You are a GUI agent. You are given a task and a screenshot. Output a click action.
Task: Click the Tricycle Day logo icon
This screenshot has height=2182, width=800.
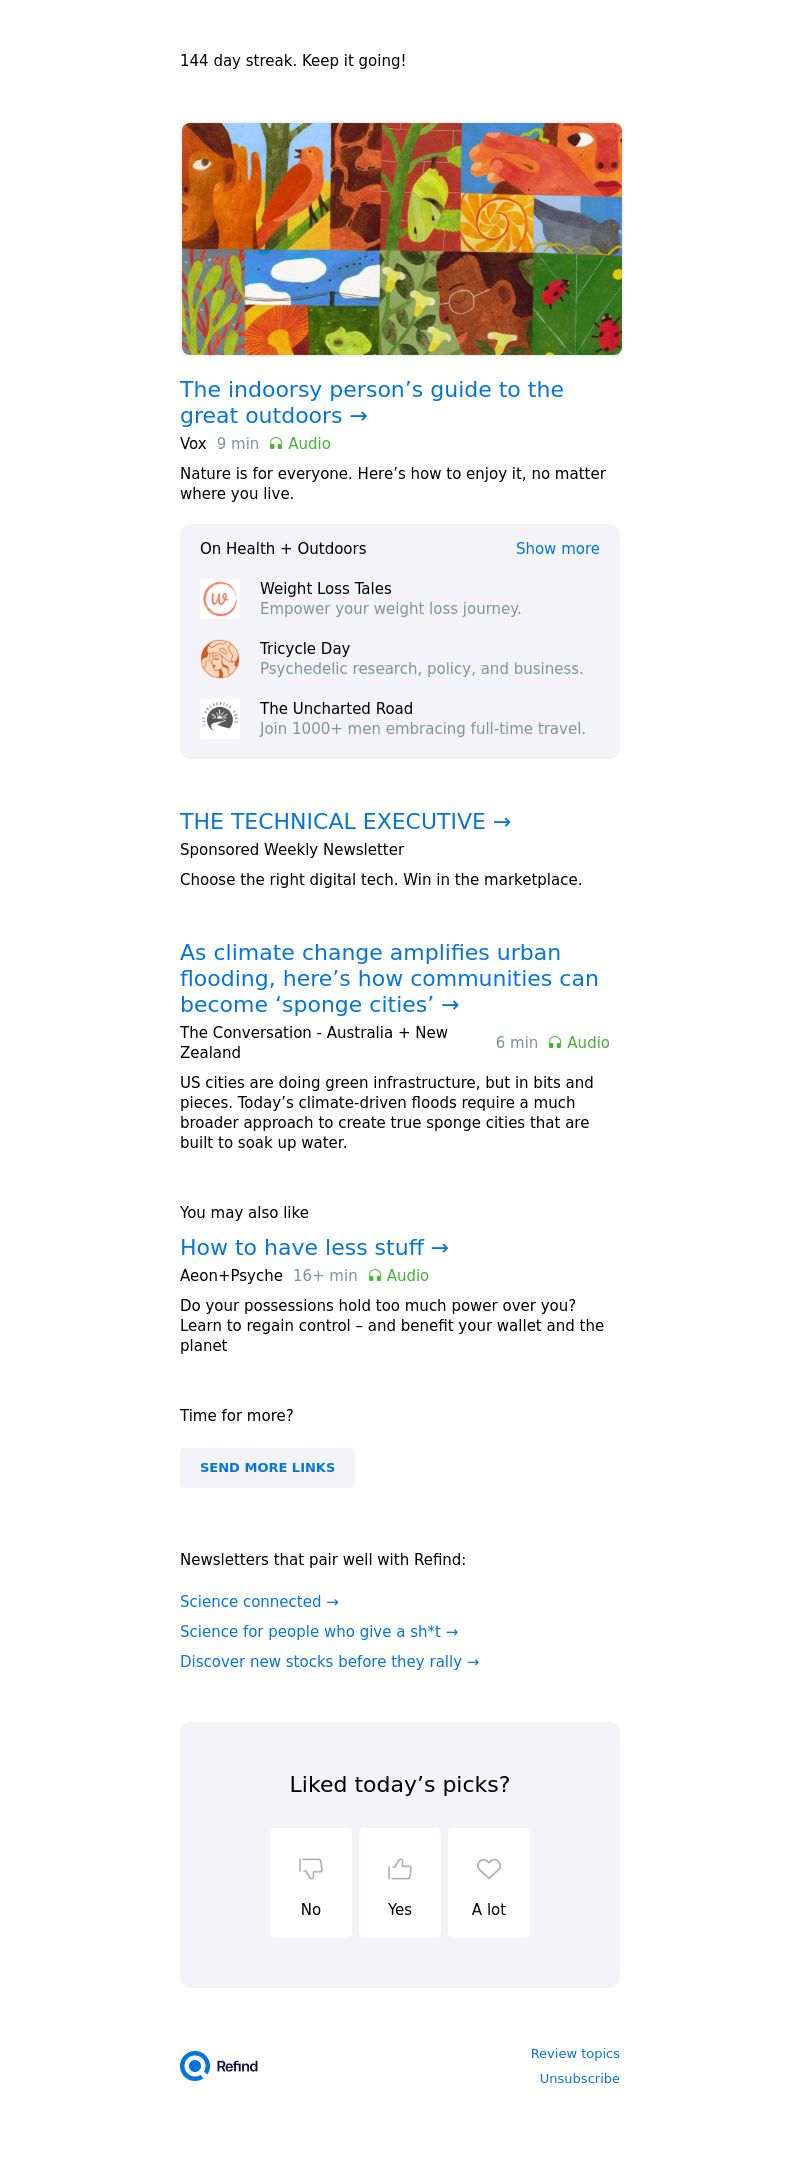coord(220,659)
